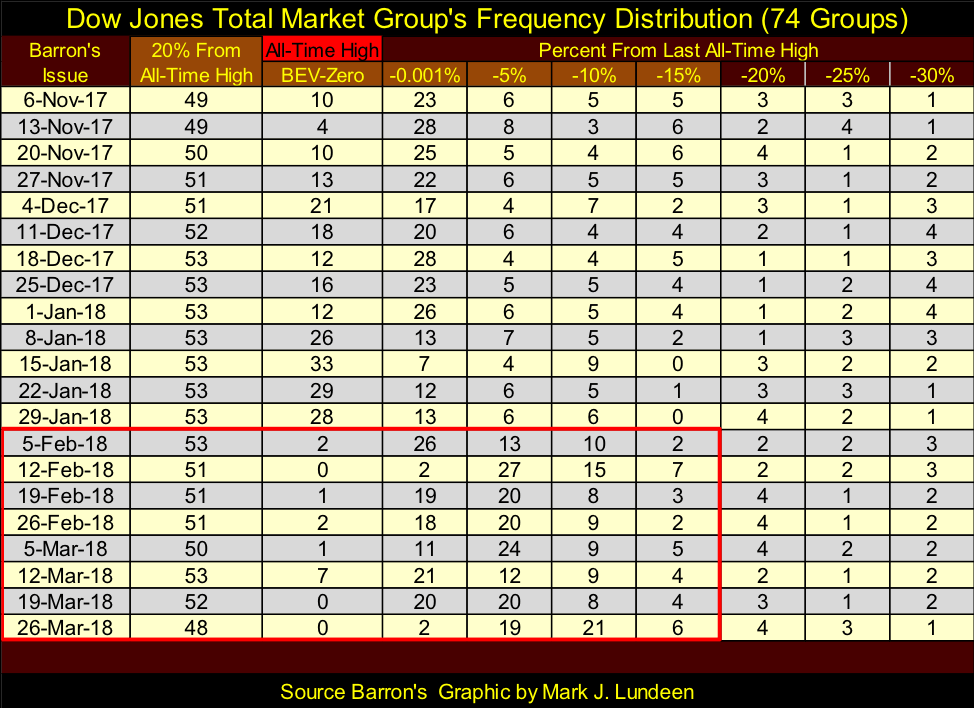
Task: Click BEV-Zero value 29 in 22-Jan-18 row
Action: (x=322, y=391)
